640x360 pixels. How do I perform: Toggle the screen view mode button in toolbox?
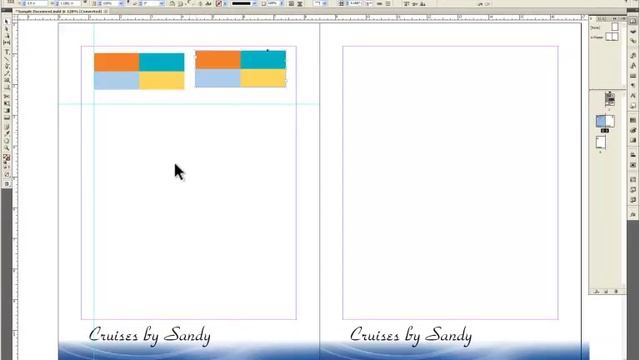[7, 184]
